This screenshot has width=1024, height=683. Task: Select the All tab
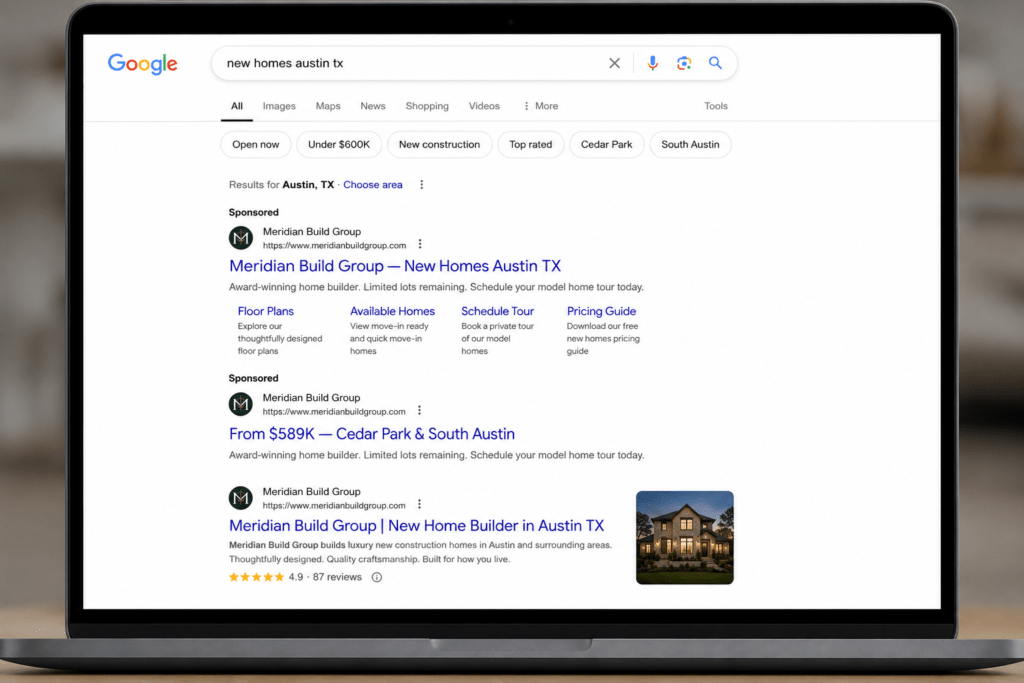[x=237, y=106]
